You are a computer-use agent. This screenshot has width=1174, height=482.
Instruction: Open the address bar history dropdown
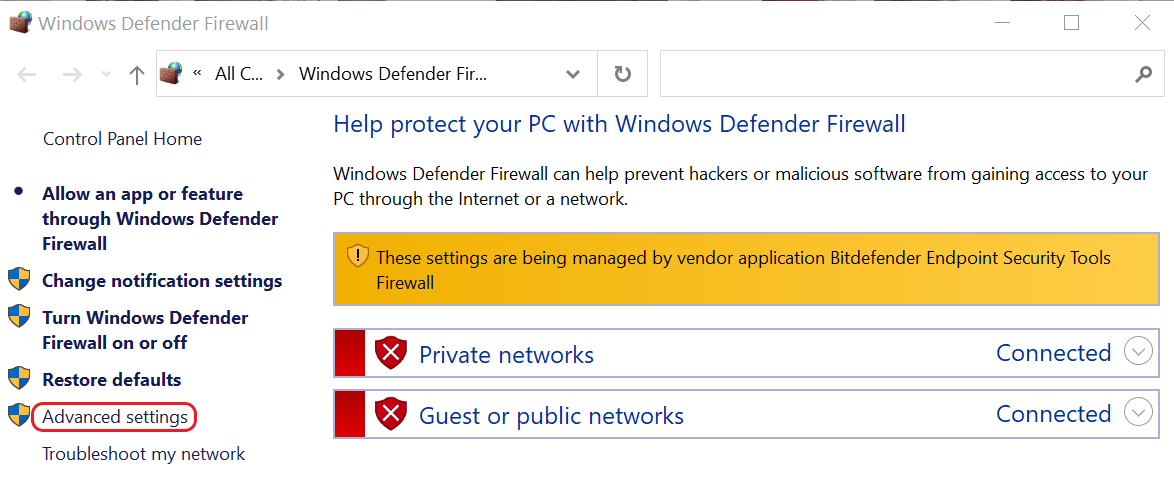pyautogui.click(x=573, y=74)
